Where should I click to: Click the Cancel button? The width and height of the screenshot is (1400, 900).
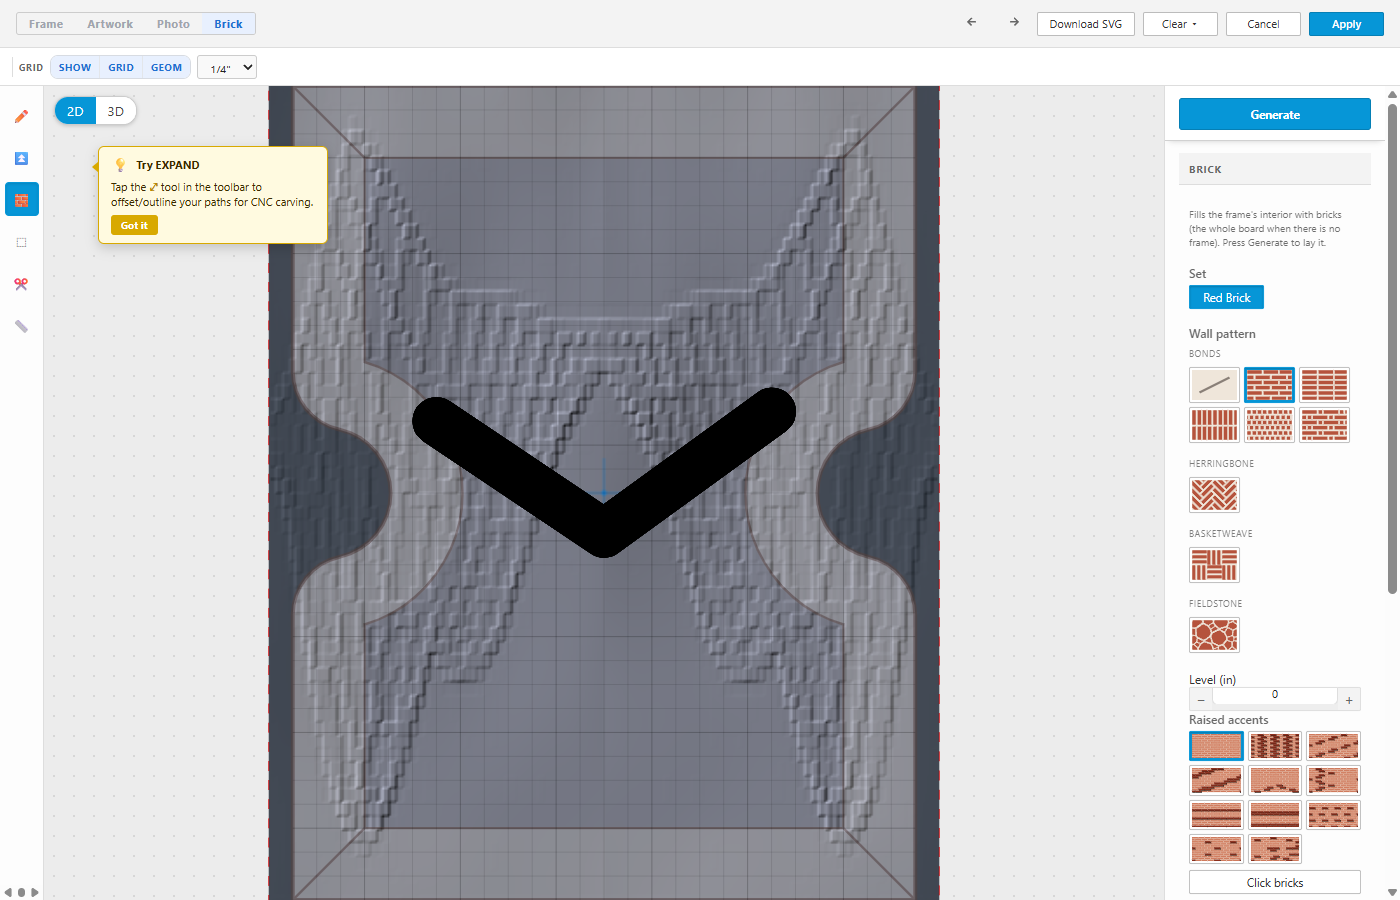[x=1263, y=24]
